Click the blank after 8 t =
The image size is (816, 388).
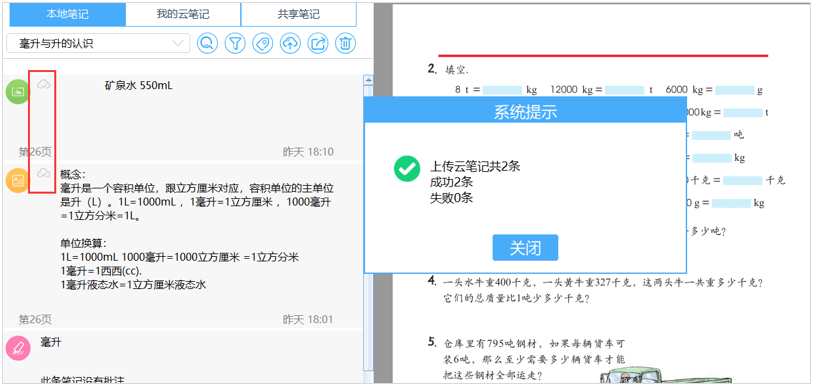point(502,90)
